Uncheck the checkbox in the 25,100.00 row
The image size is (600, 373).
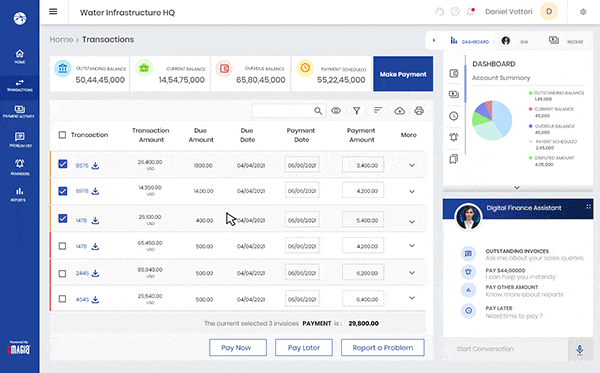63,218
